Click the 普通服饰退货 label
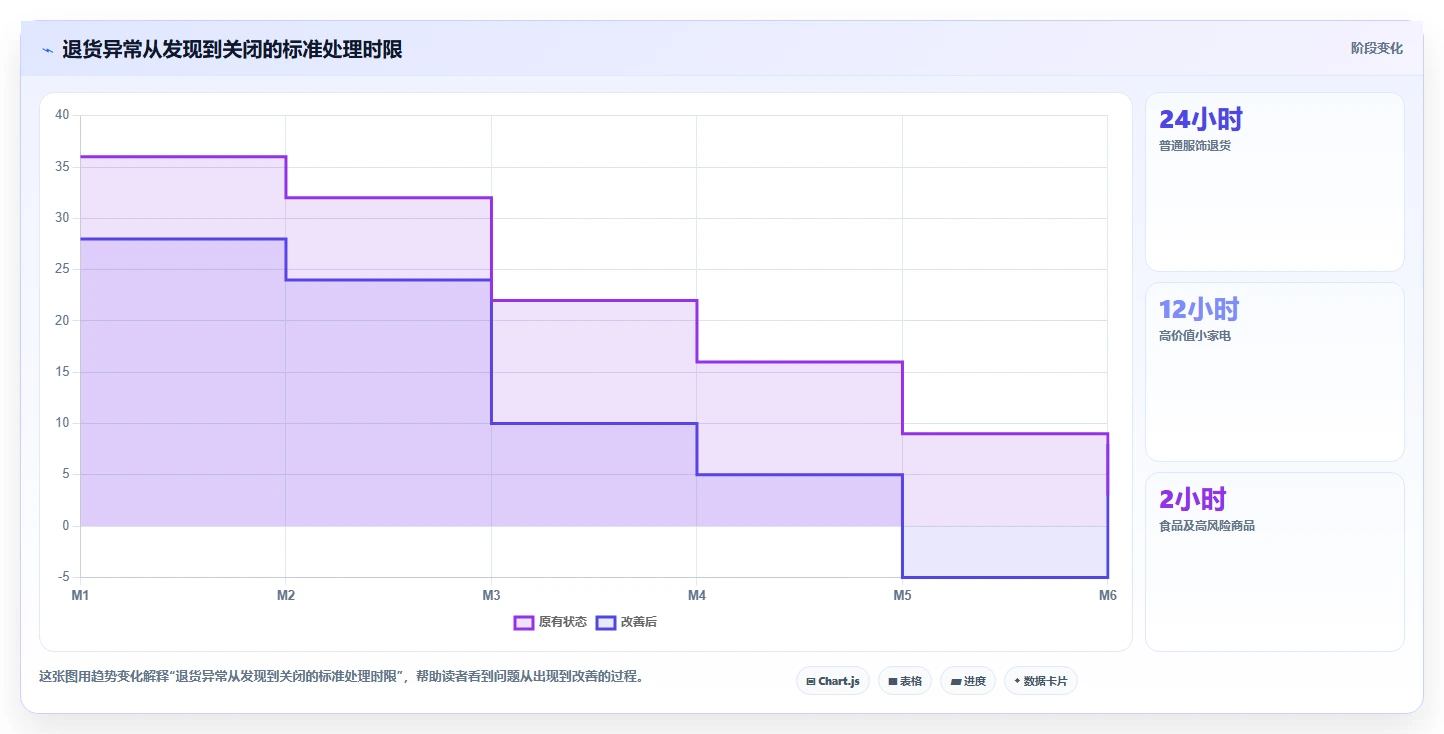1444x734 pixels. pos(1195,146)
